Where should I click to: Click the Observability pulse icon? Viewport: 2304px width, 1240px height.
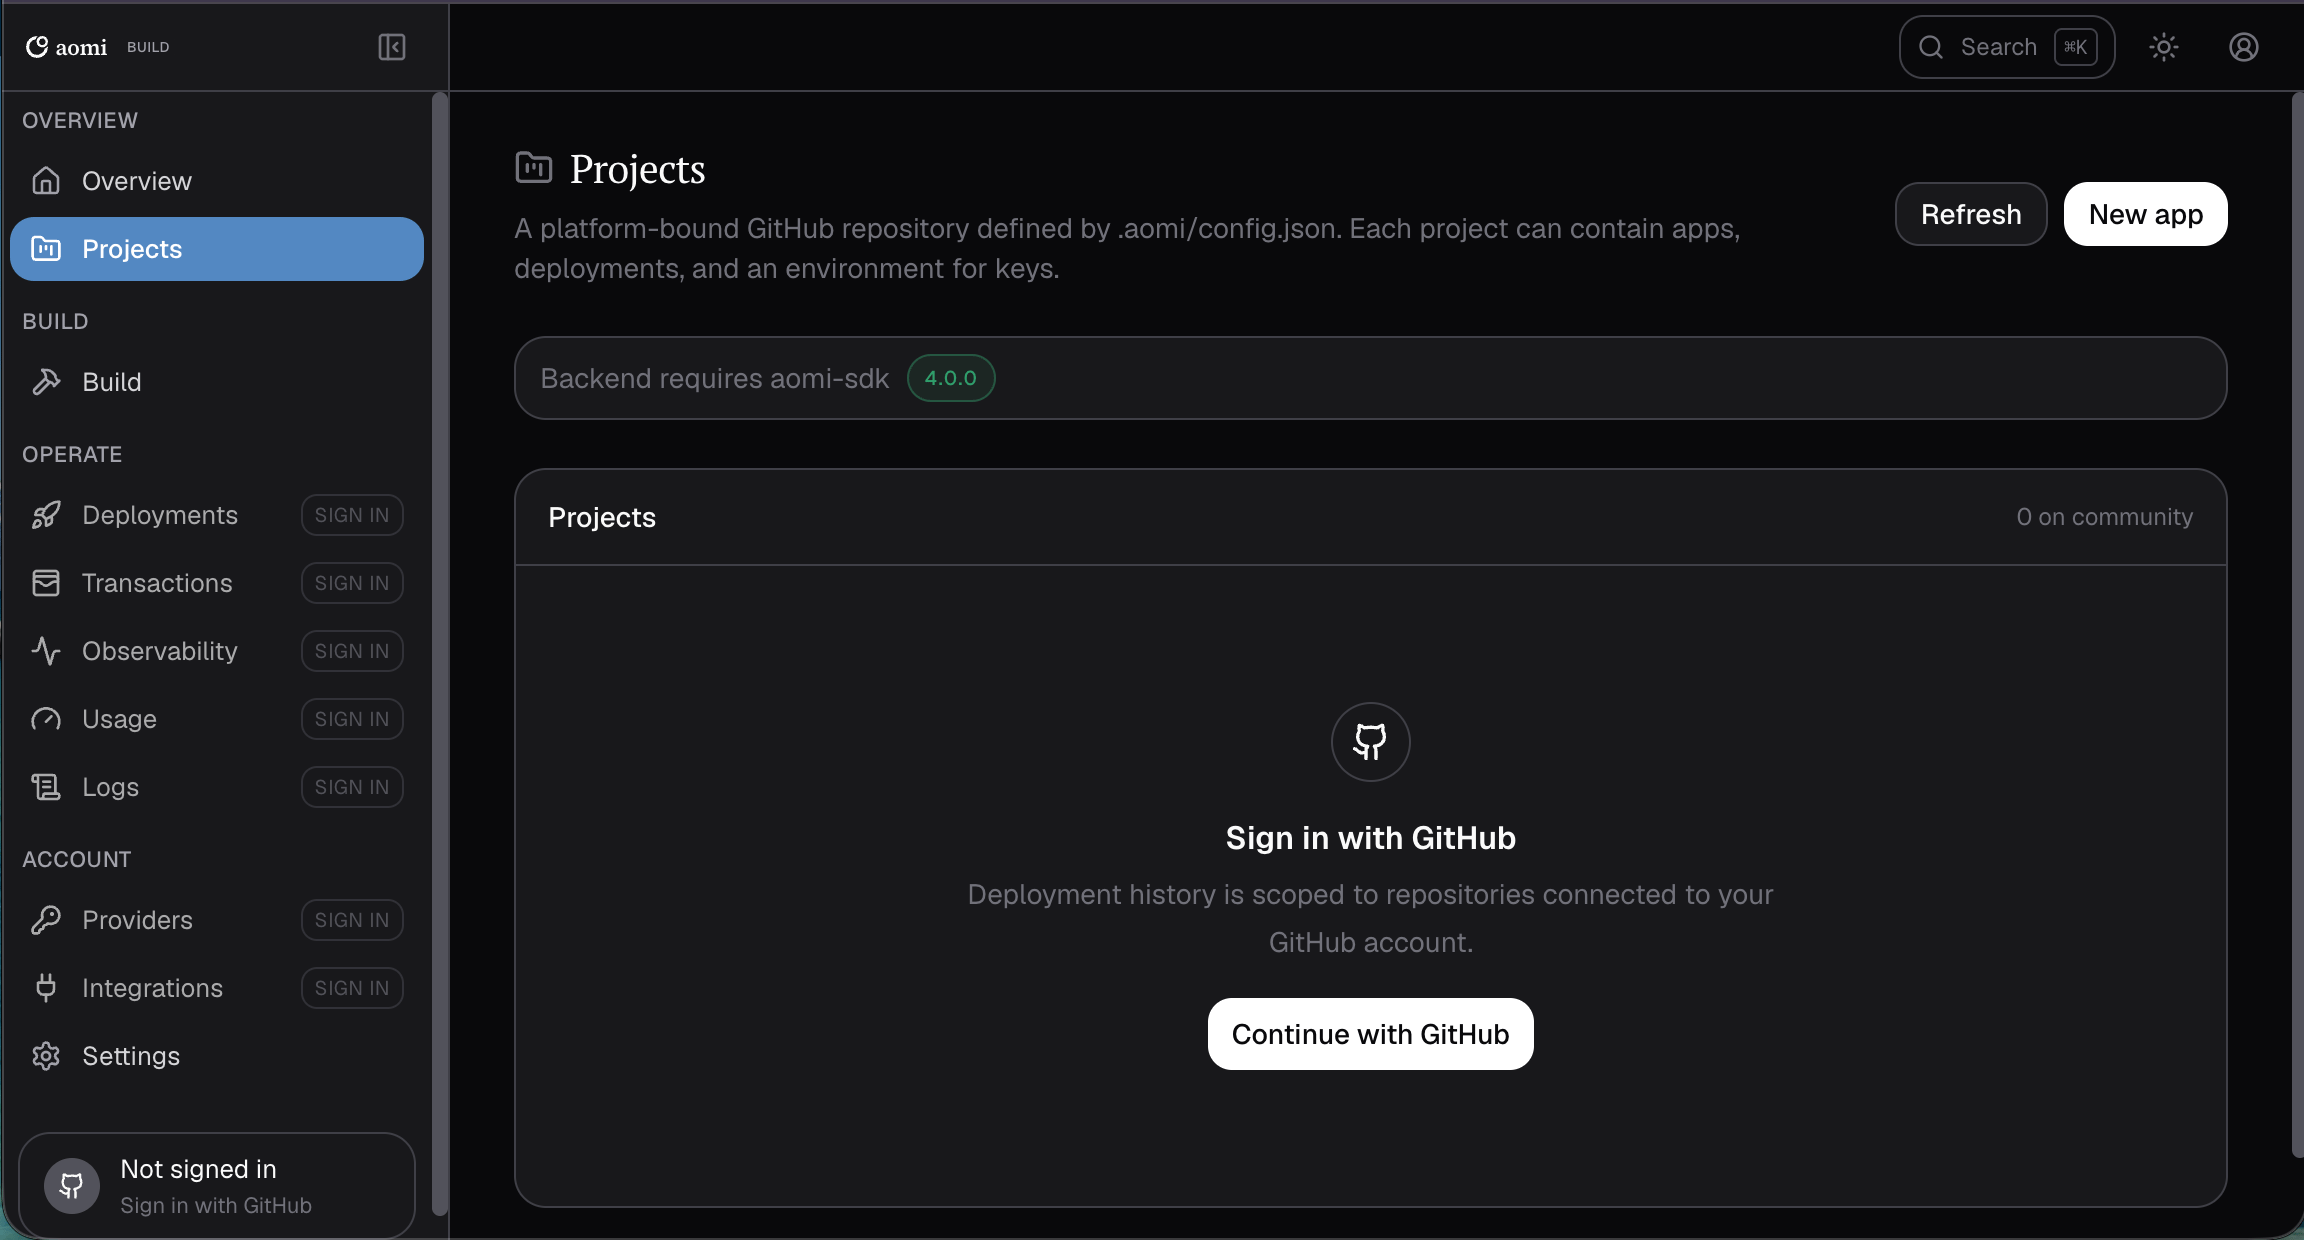[46, 651]
